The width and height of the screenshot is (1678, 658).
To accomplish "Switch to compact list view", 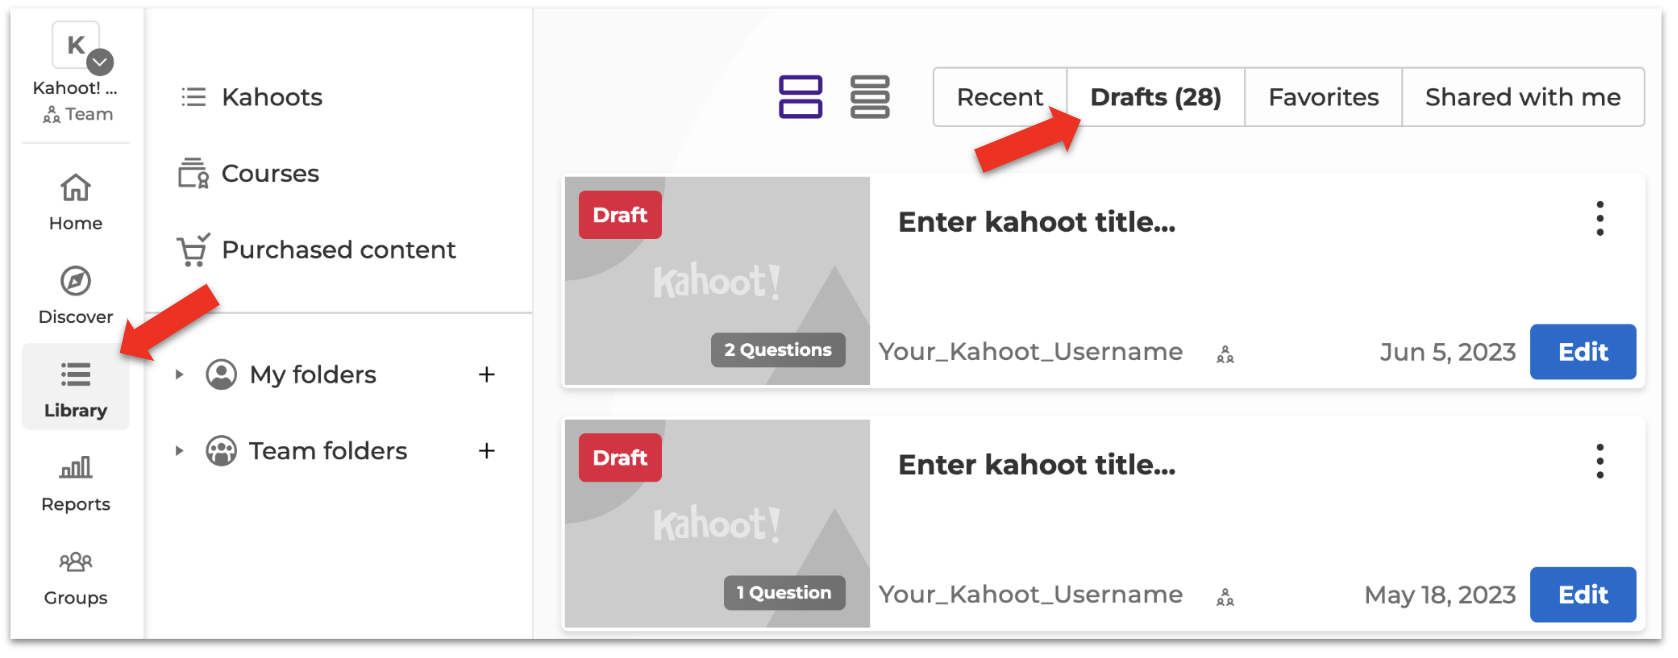I will (x=870, y=97).
